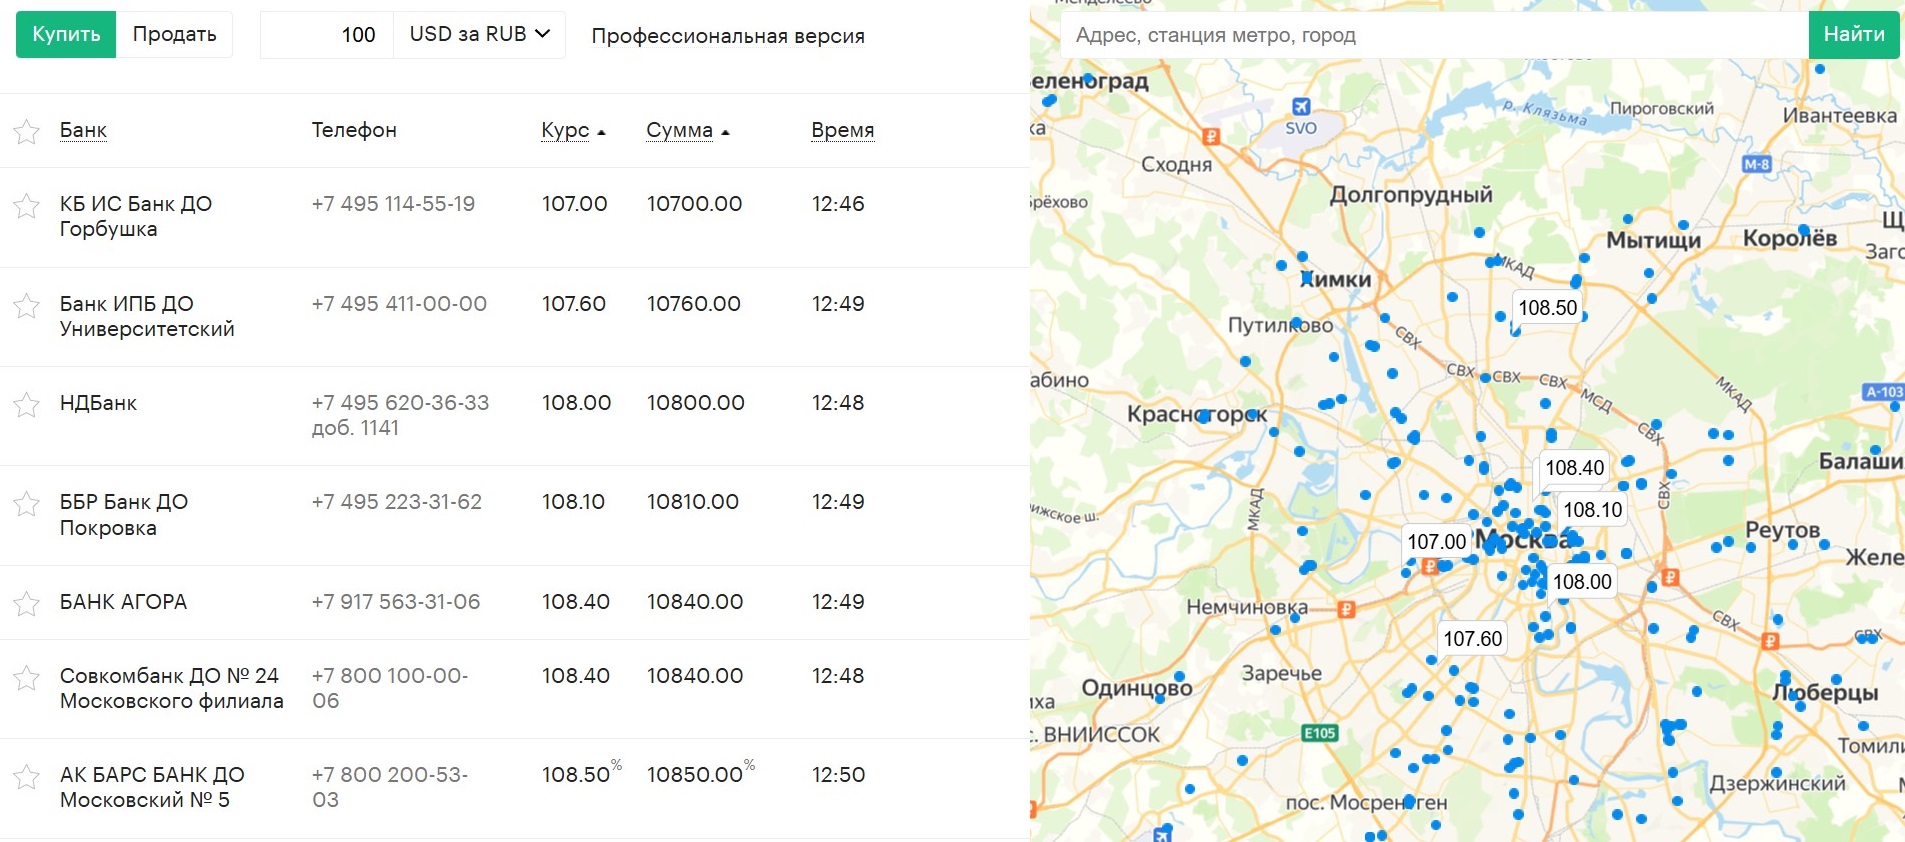Star the ББР Банк ДО Покровка row
The height and width of the screenshot is (842, 1905).
pos(26,504)
